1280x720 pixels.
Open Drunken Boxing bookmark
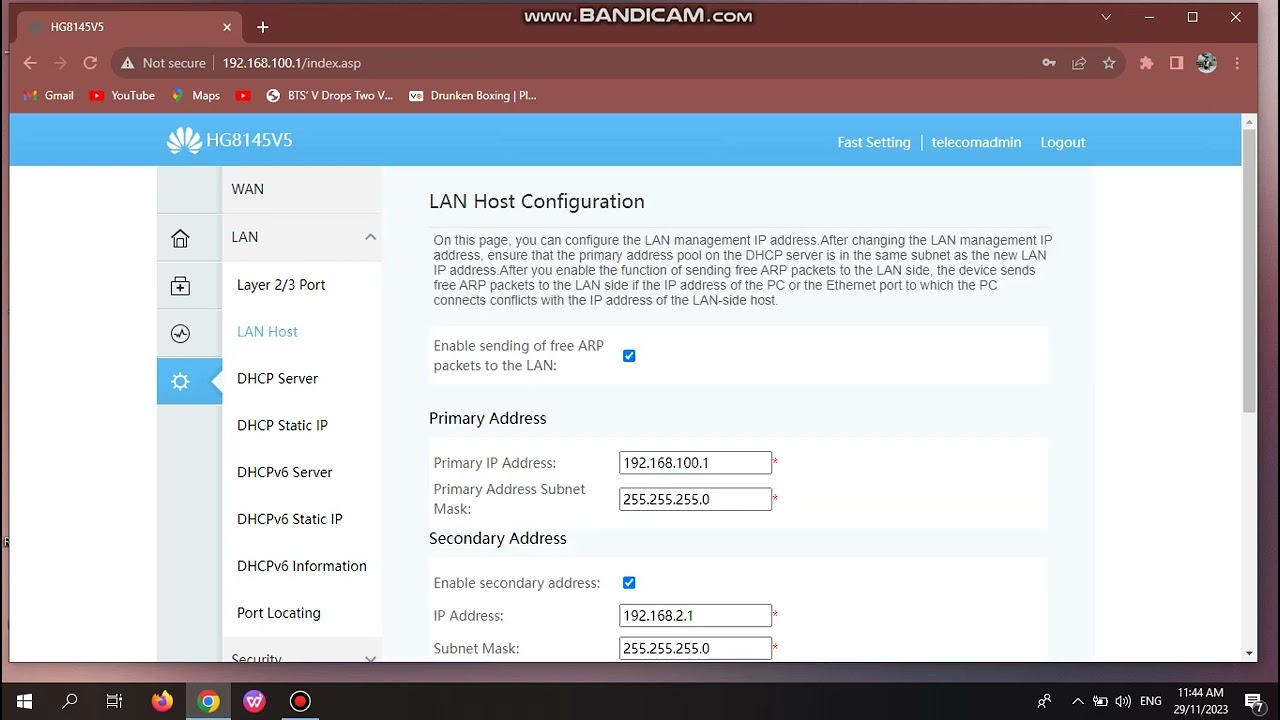click(473, 96)
